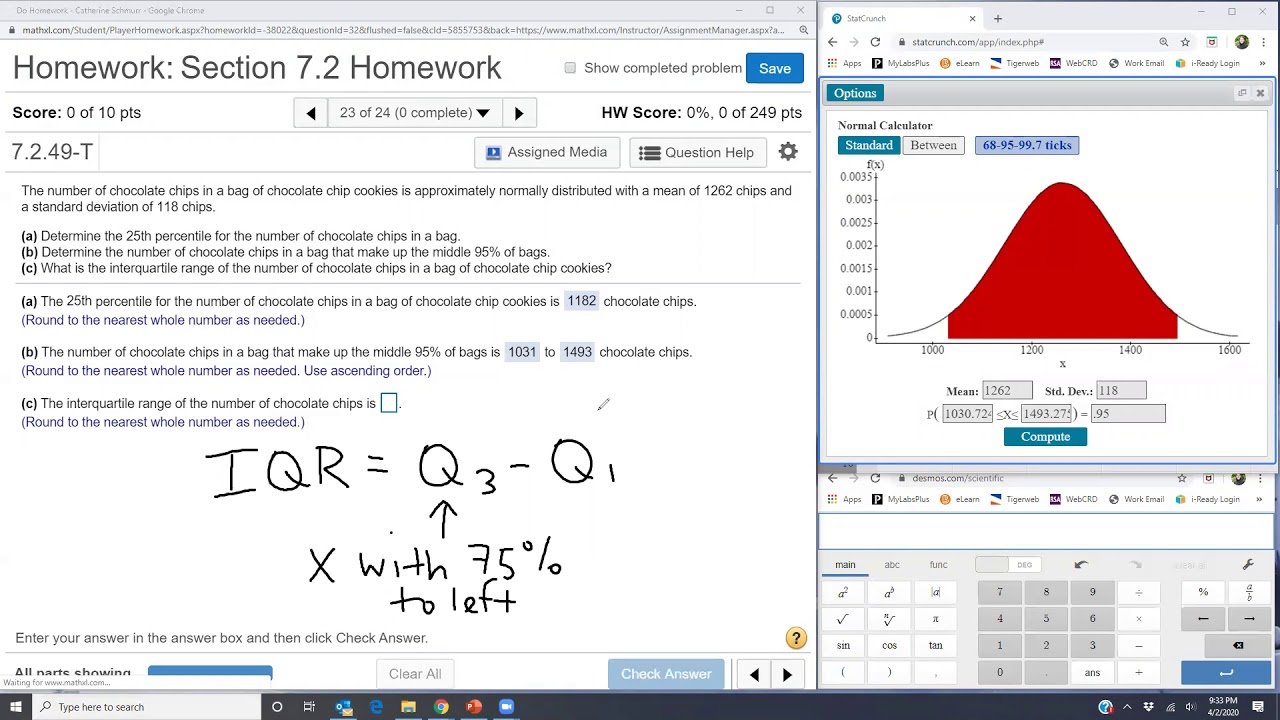
Task: Edit the Mean field in Normal Calculator
Action: 1007,391
